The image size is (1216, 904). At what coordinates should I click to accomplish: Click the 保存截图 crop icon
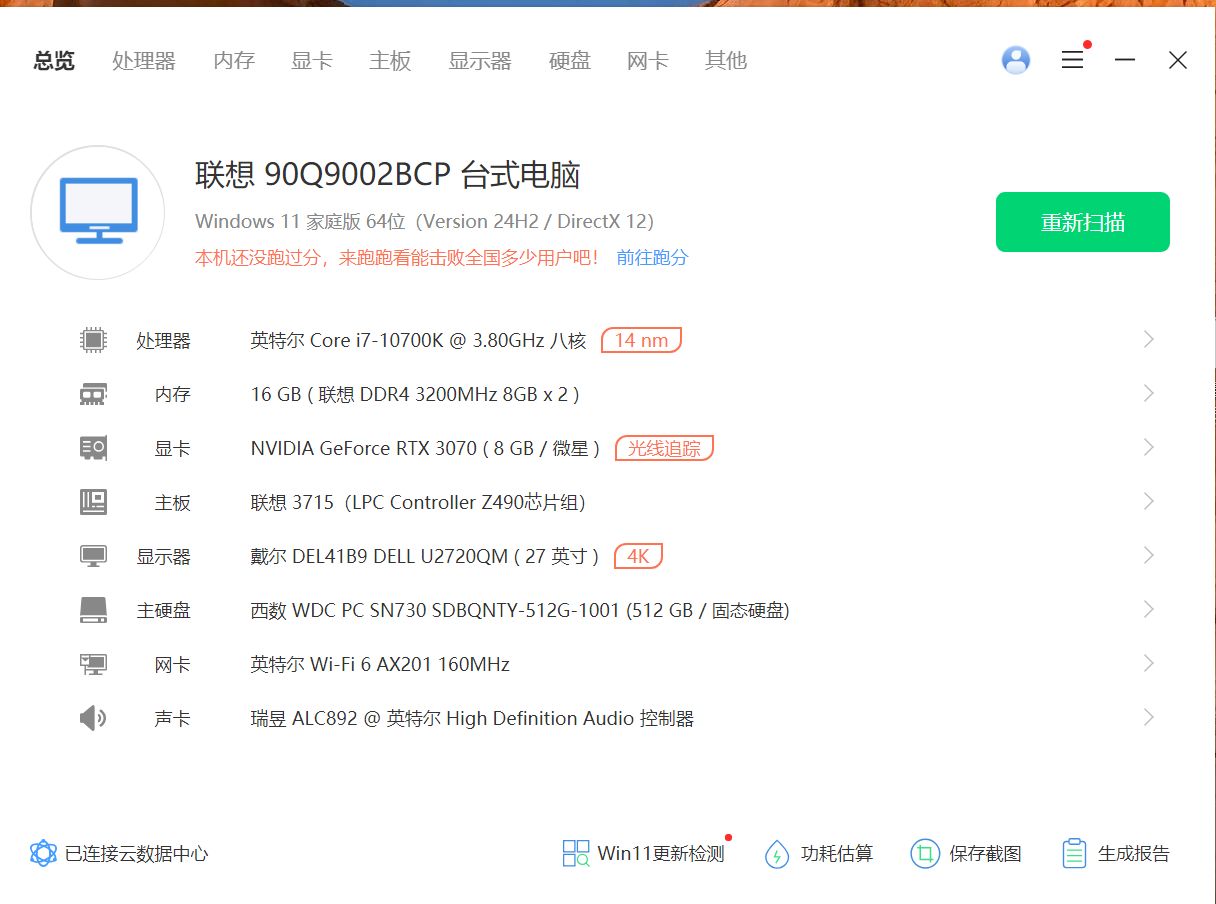coord(925,853)
